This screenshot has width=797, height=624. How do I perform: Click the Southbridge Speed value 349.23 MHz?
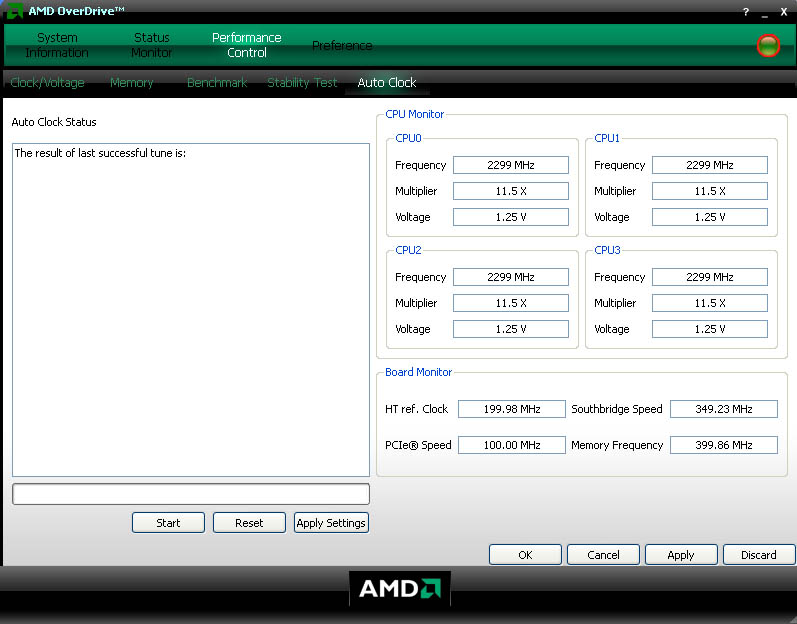point(724,409)
